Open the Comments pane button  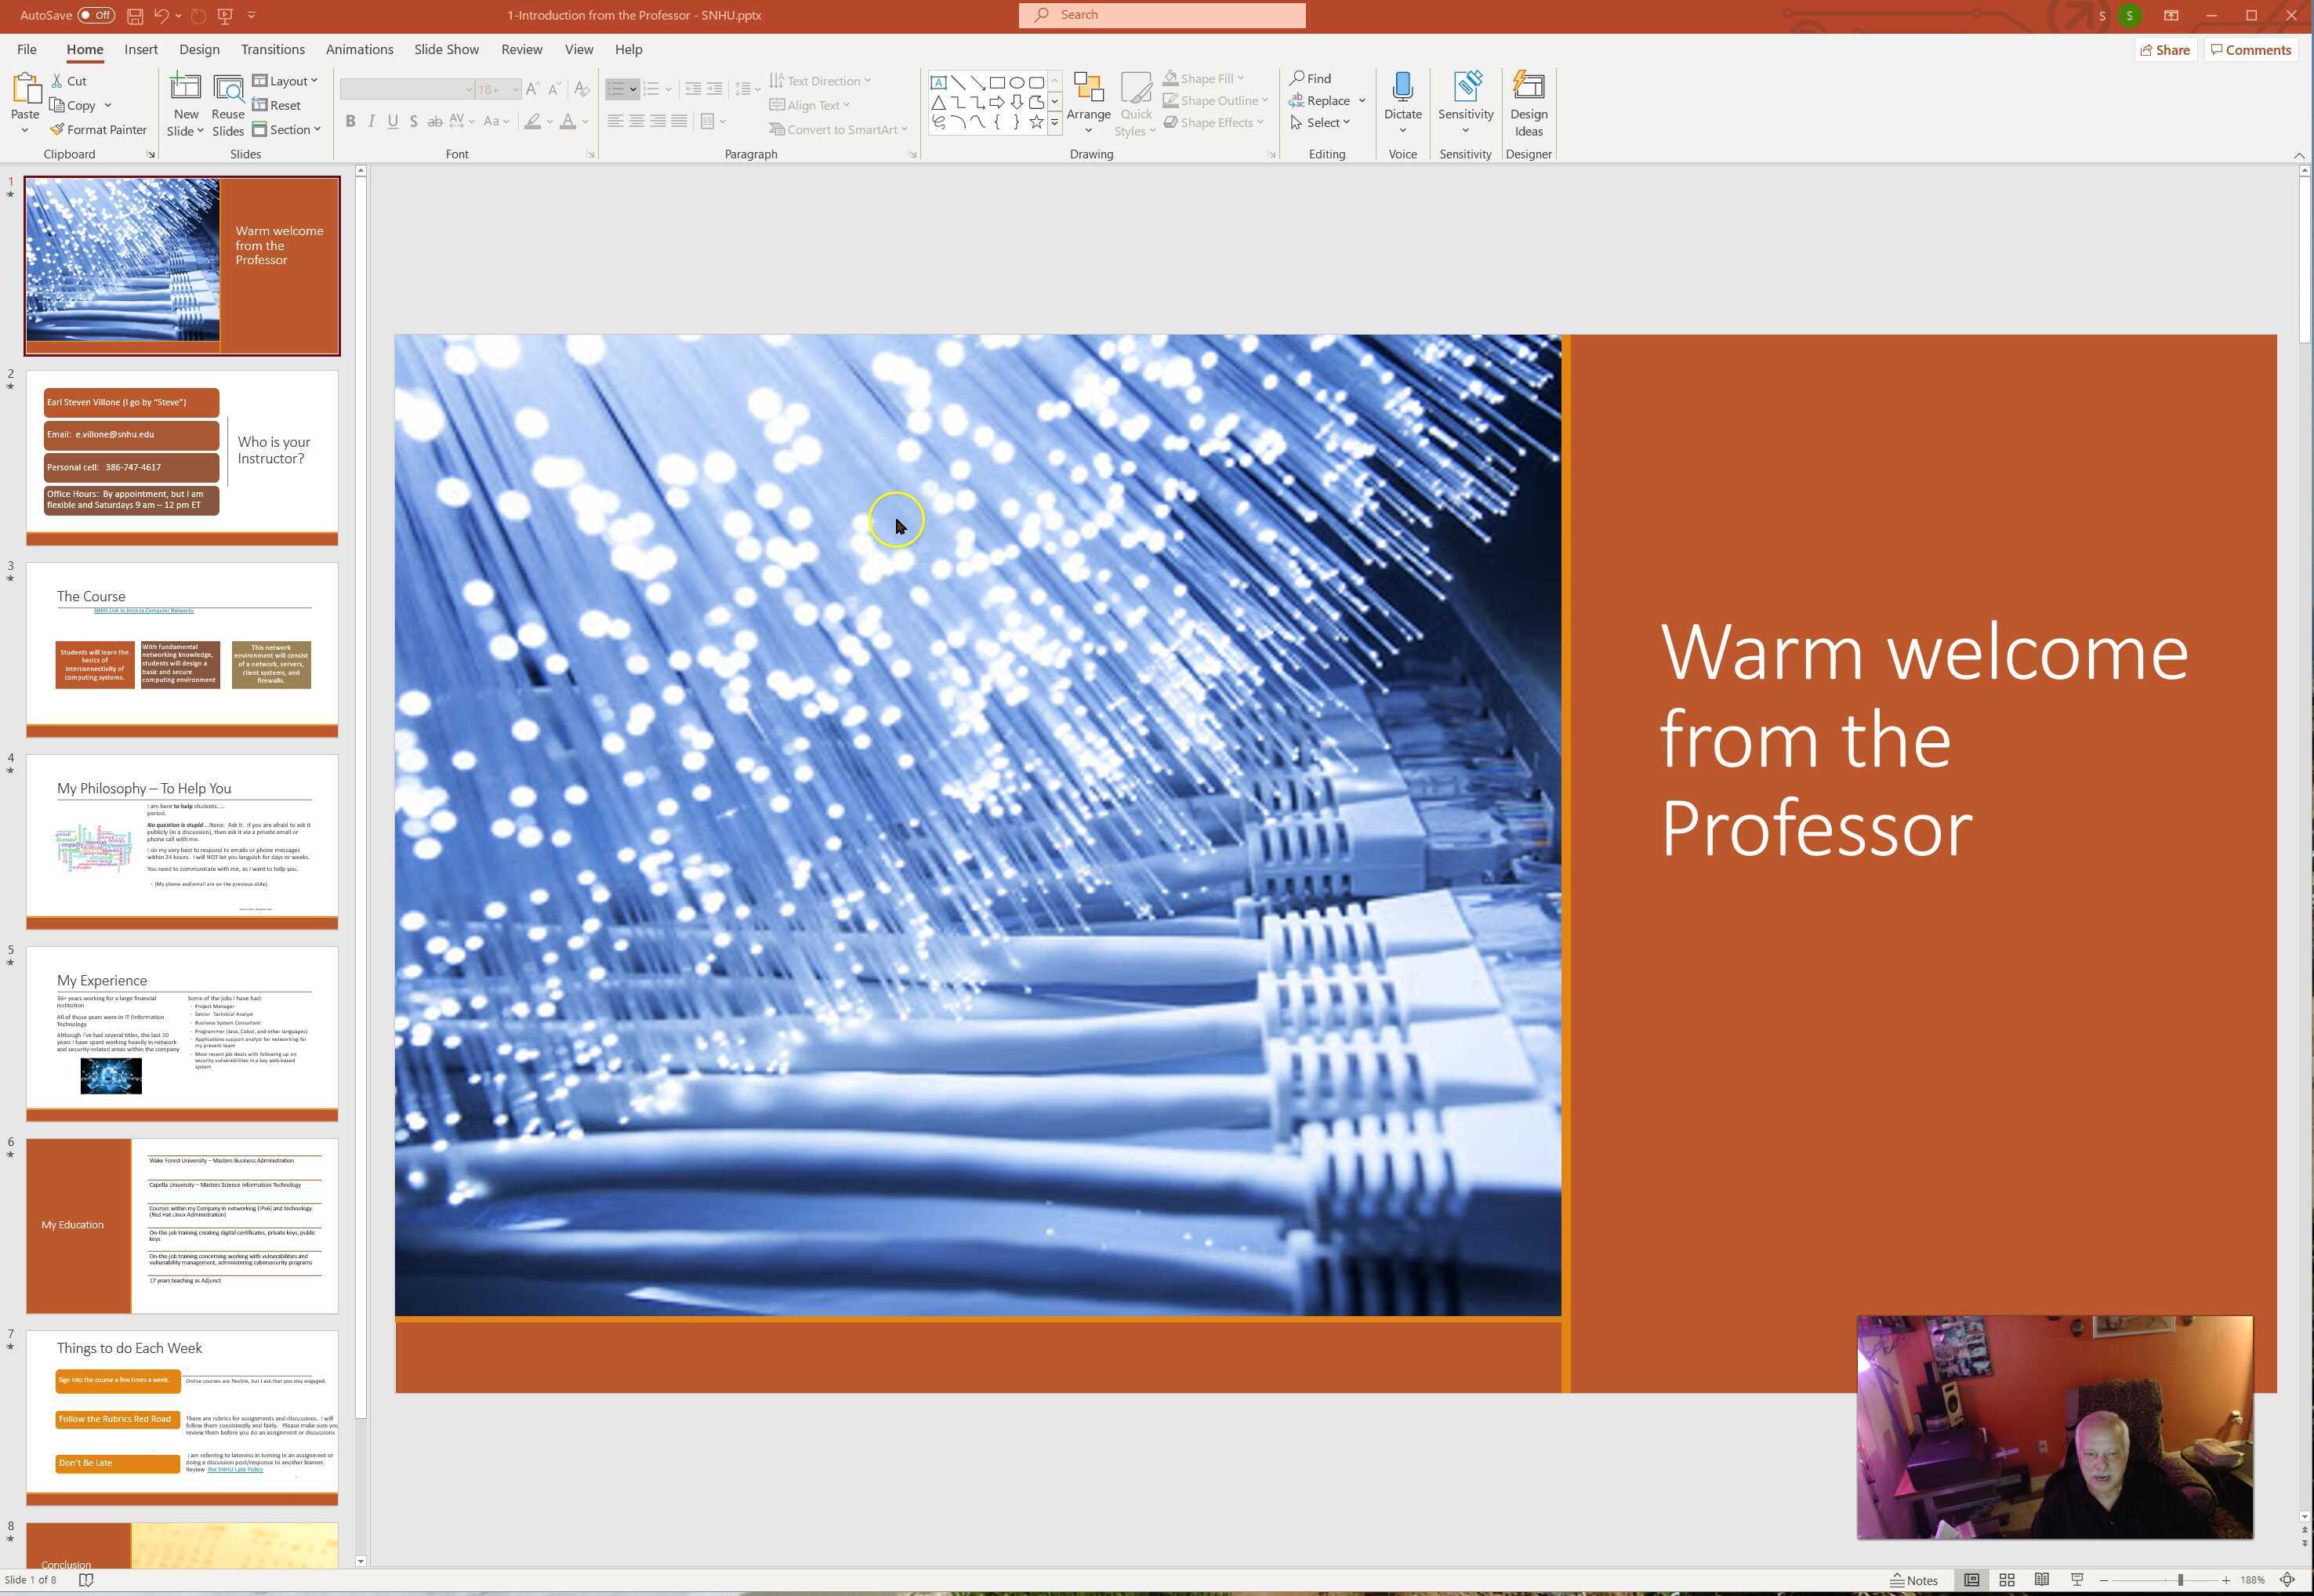(x=2250, y=50)
